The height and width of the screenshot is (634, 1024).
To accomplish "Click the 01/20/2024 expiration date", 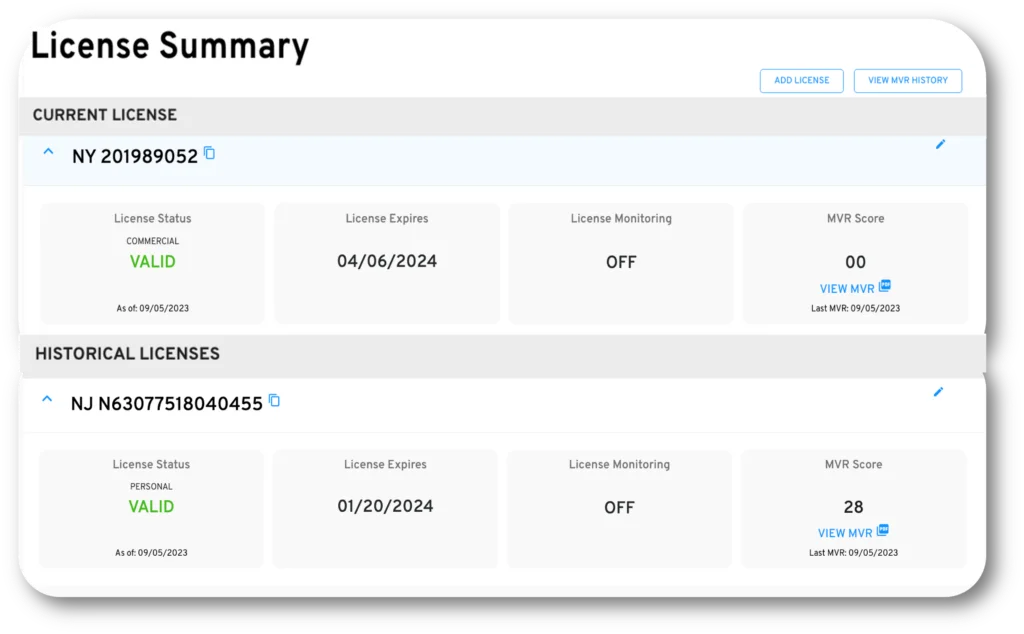I will point(385,507).
